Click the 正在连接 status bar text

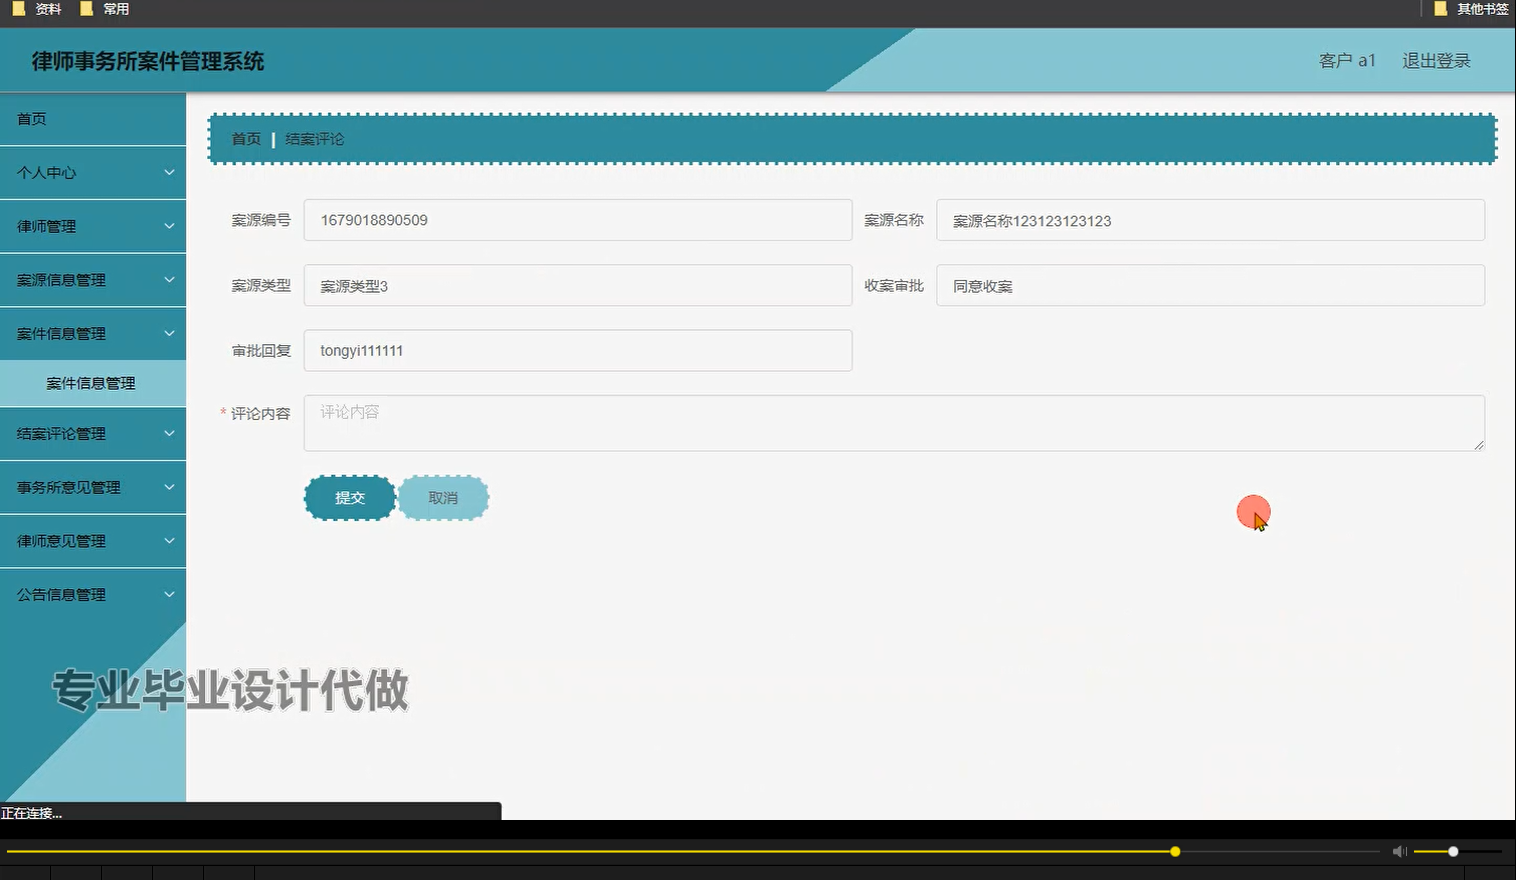click(x=32, y=813)
